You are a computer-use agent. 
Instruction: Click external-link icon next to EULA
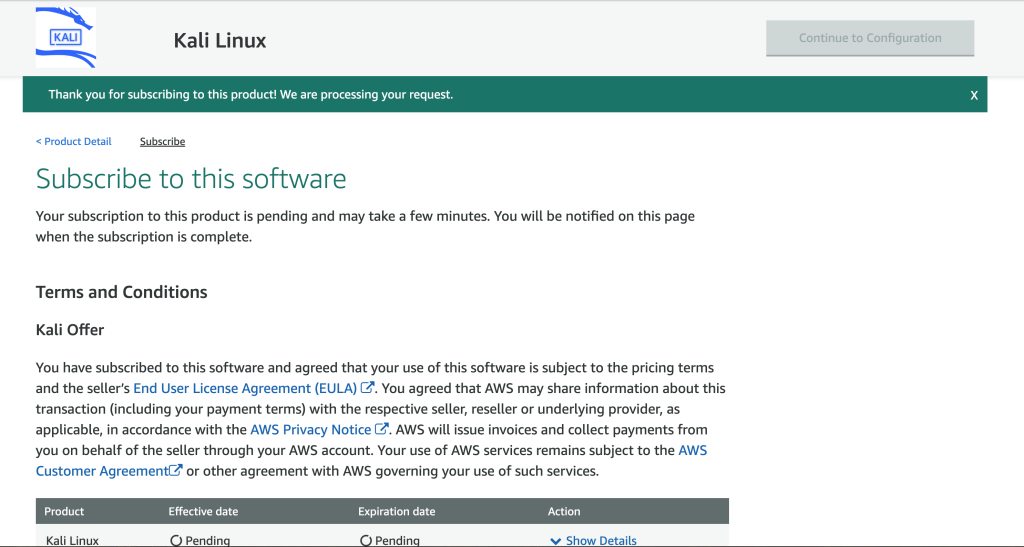coord(368,387)
